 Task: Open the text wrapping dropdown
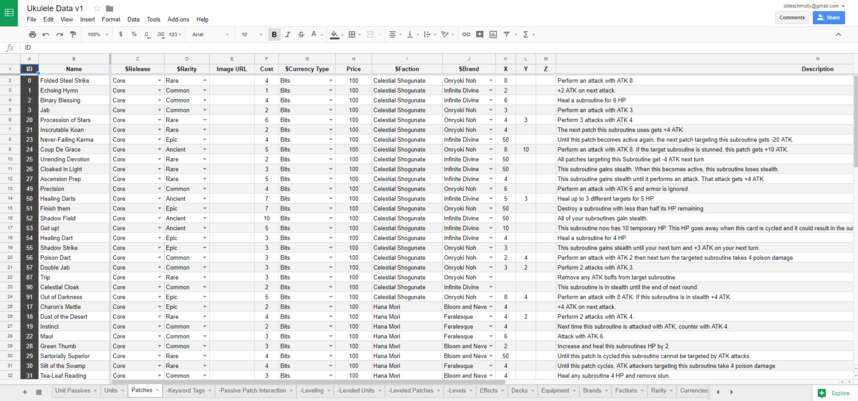429,34
